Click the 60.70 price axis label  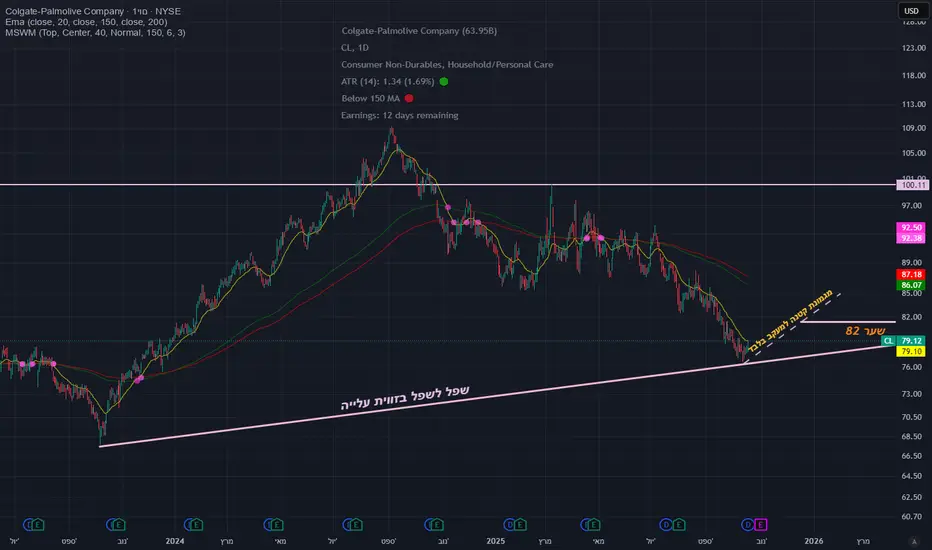[x=912, y=517]
